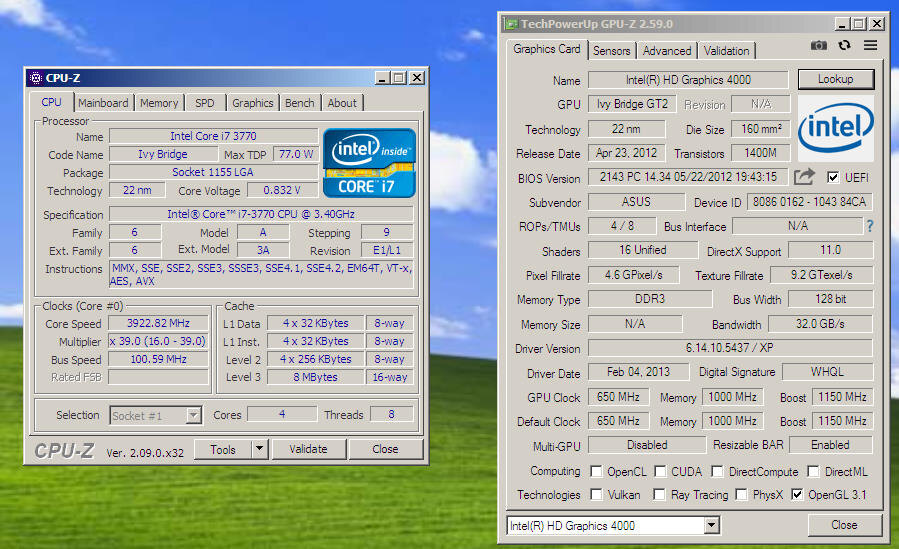Image resolution: width=899 pixels, height=549 pixels.
Task: Click the GPU-Z title bar icon
Action: [511, 24]
